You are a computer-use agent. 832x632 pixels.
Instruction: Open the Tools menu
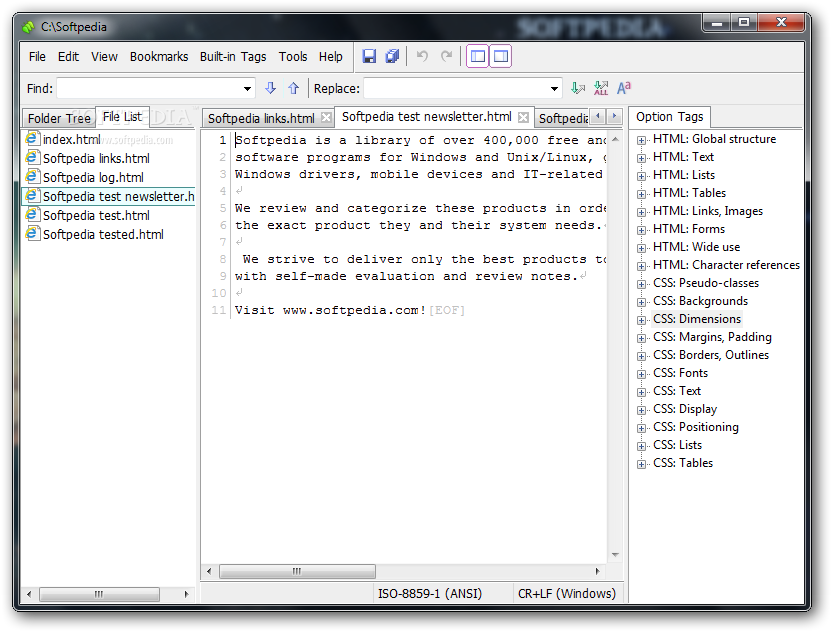pos(293,57)
